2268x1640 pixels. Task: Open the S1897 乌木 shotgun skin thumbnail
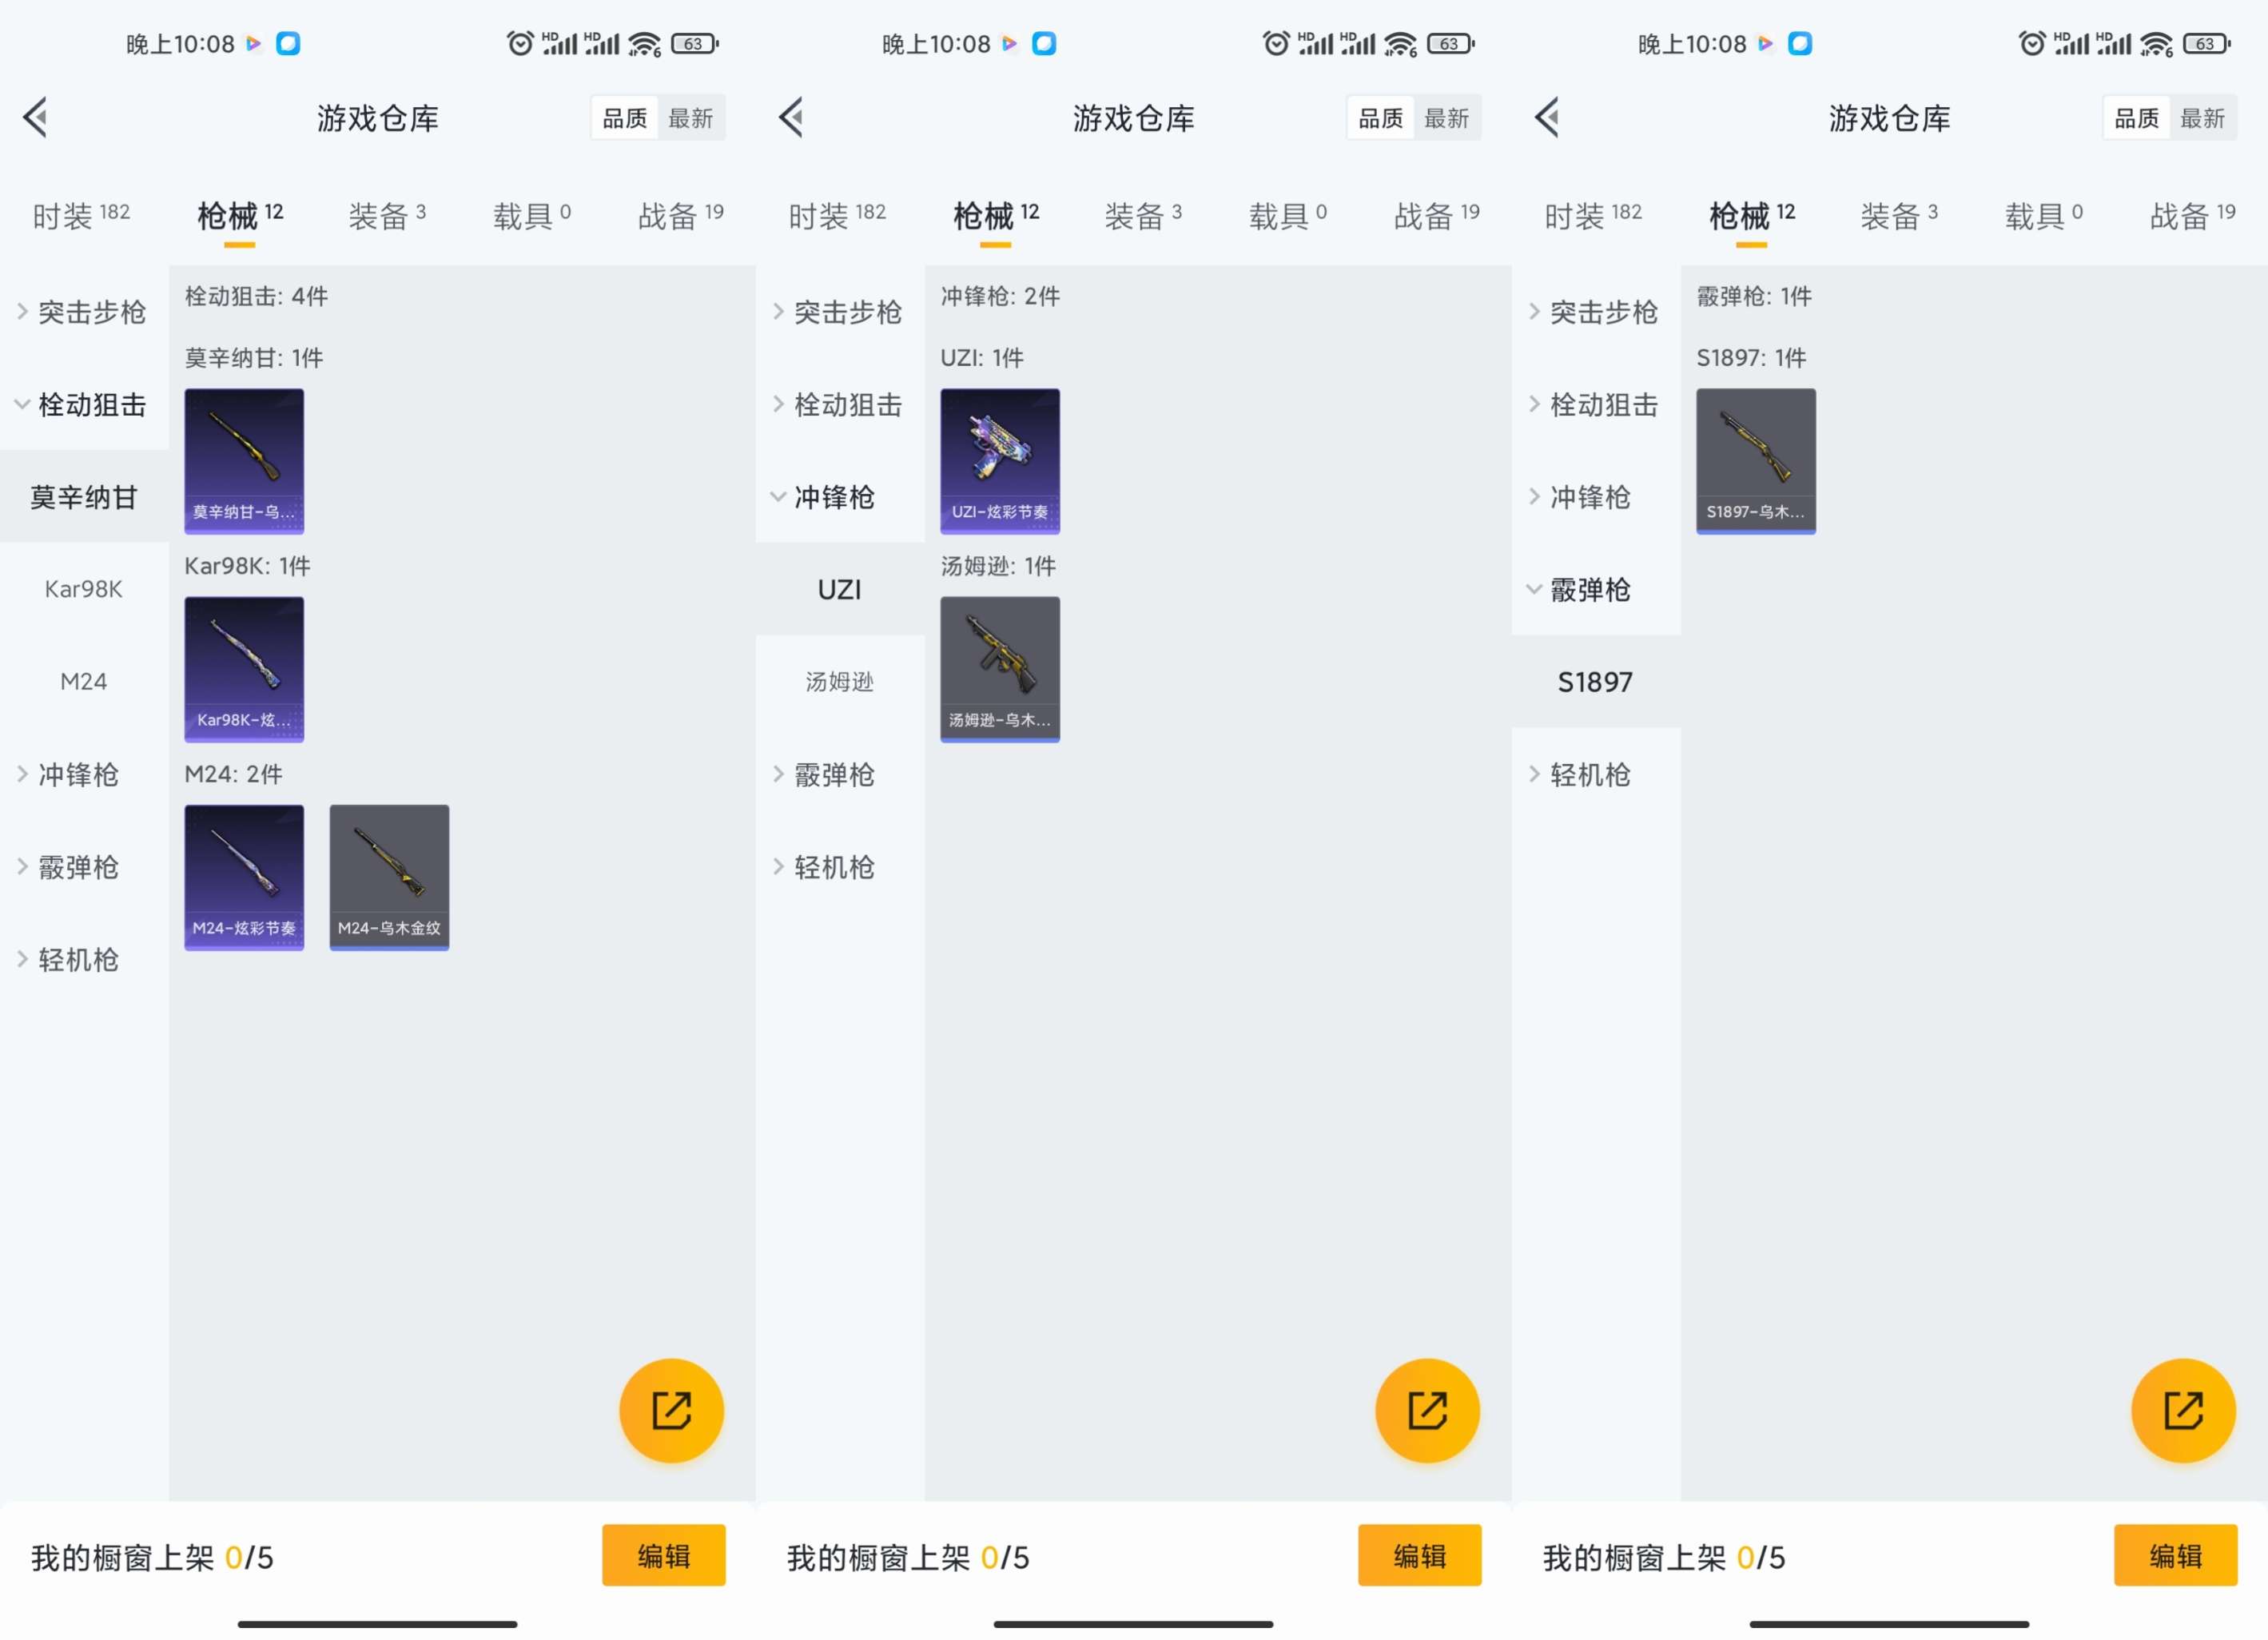1755,461
